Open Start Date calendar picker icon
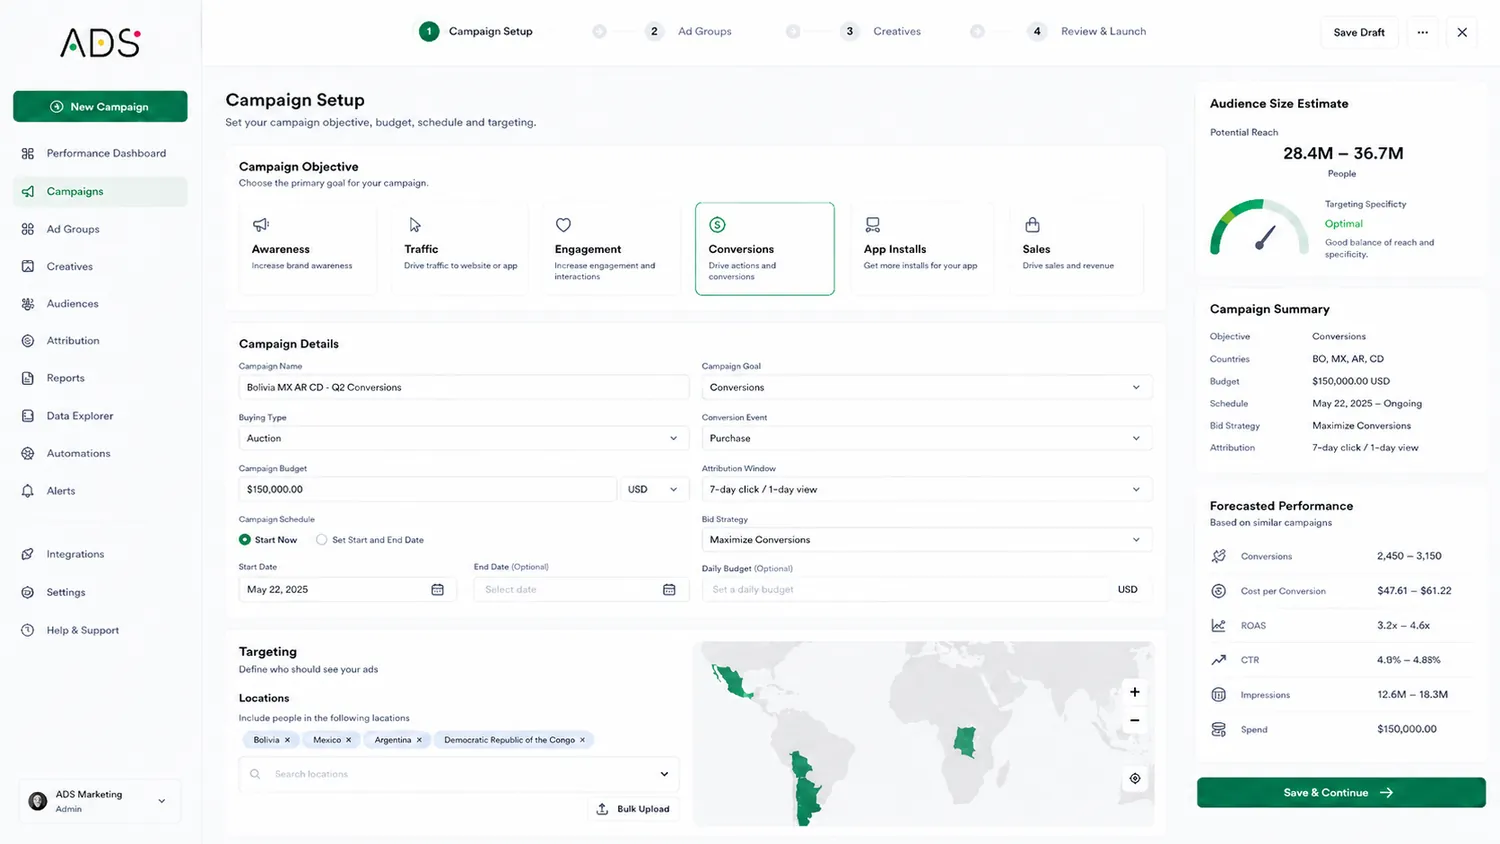 click(x=437, y=590)
